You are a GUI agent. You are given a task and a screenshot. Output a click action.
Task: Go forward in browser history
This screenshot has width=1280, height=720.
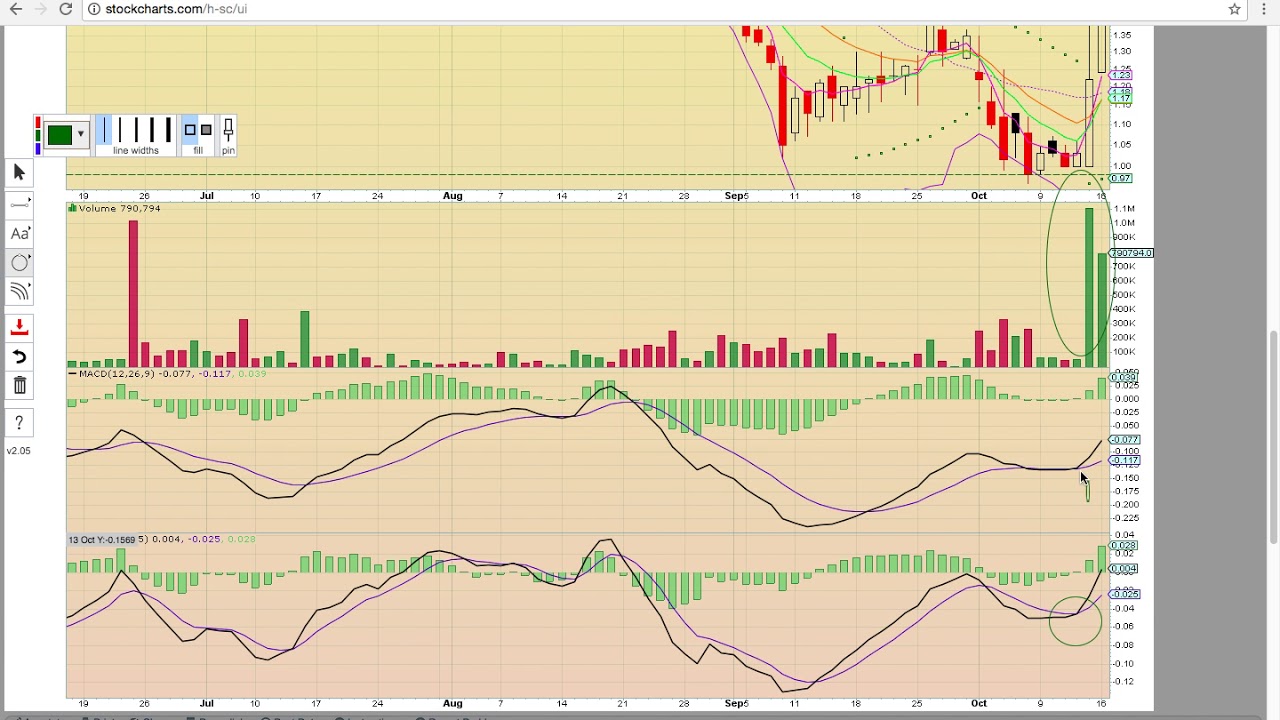(40, 9)
